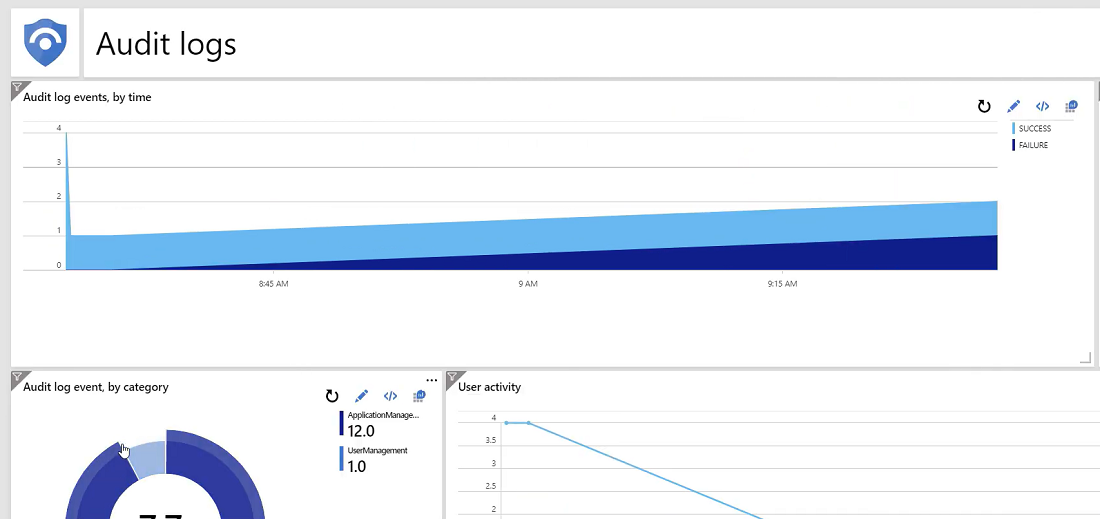Click the first data point on User activity line
This screenshot has height=519, width=1100.
pyautogui.click(x=506, y=423)
